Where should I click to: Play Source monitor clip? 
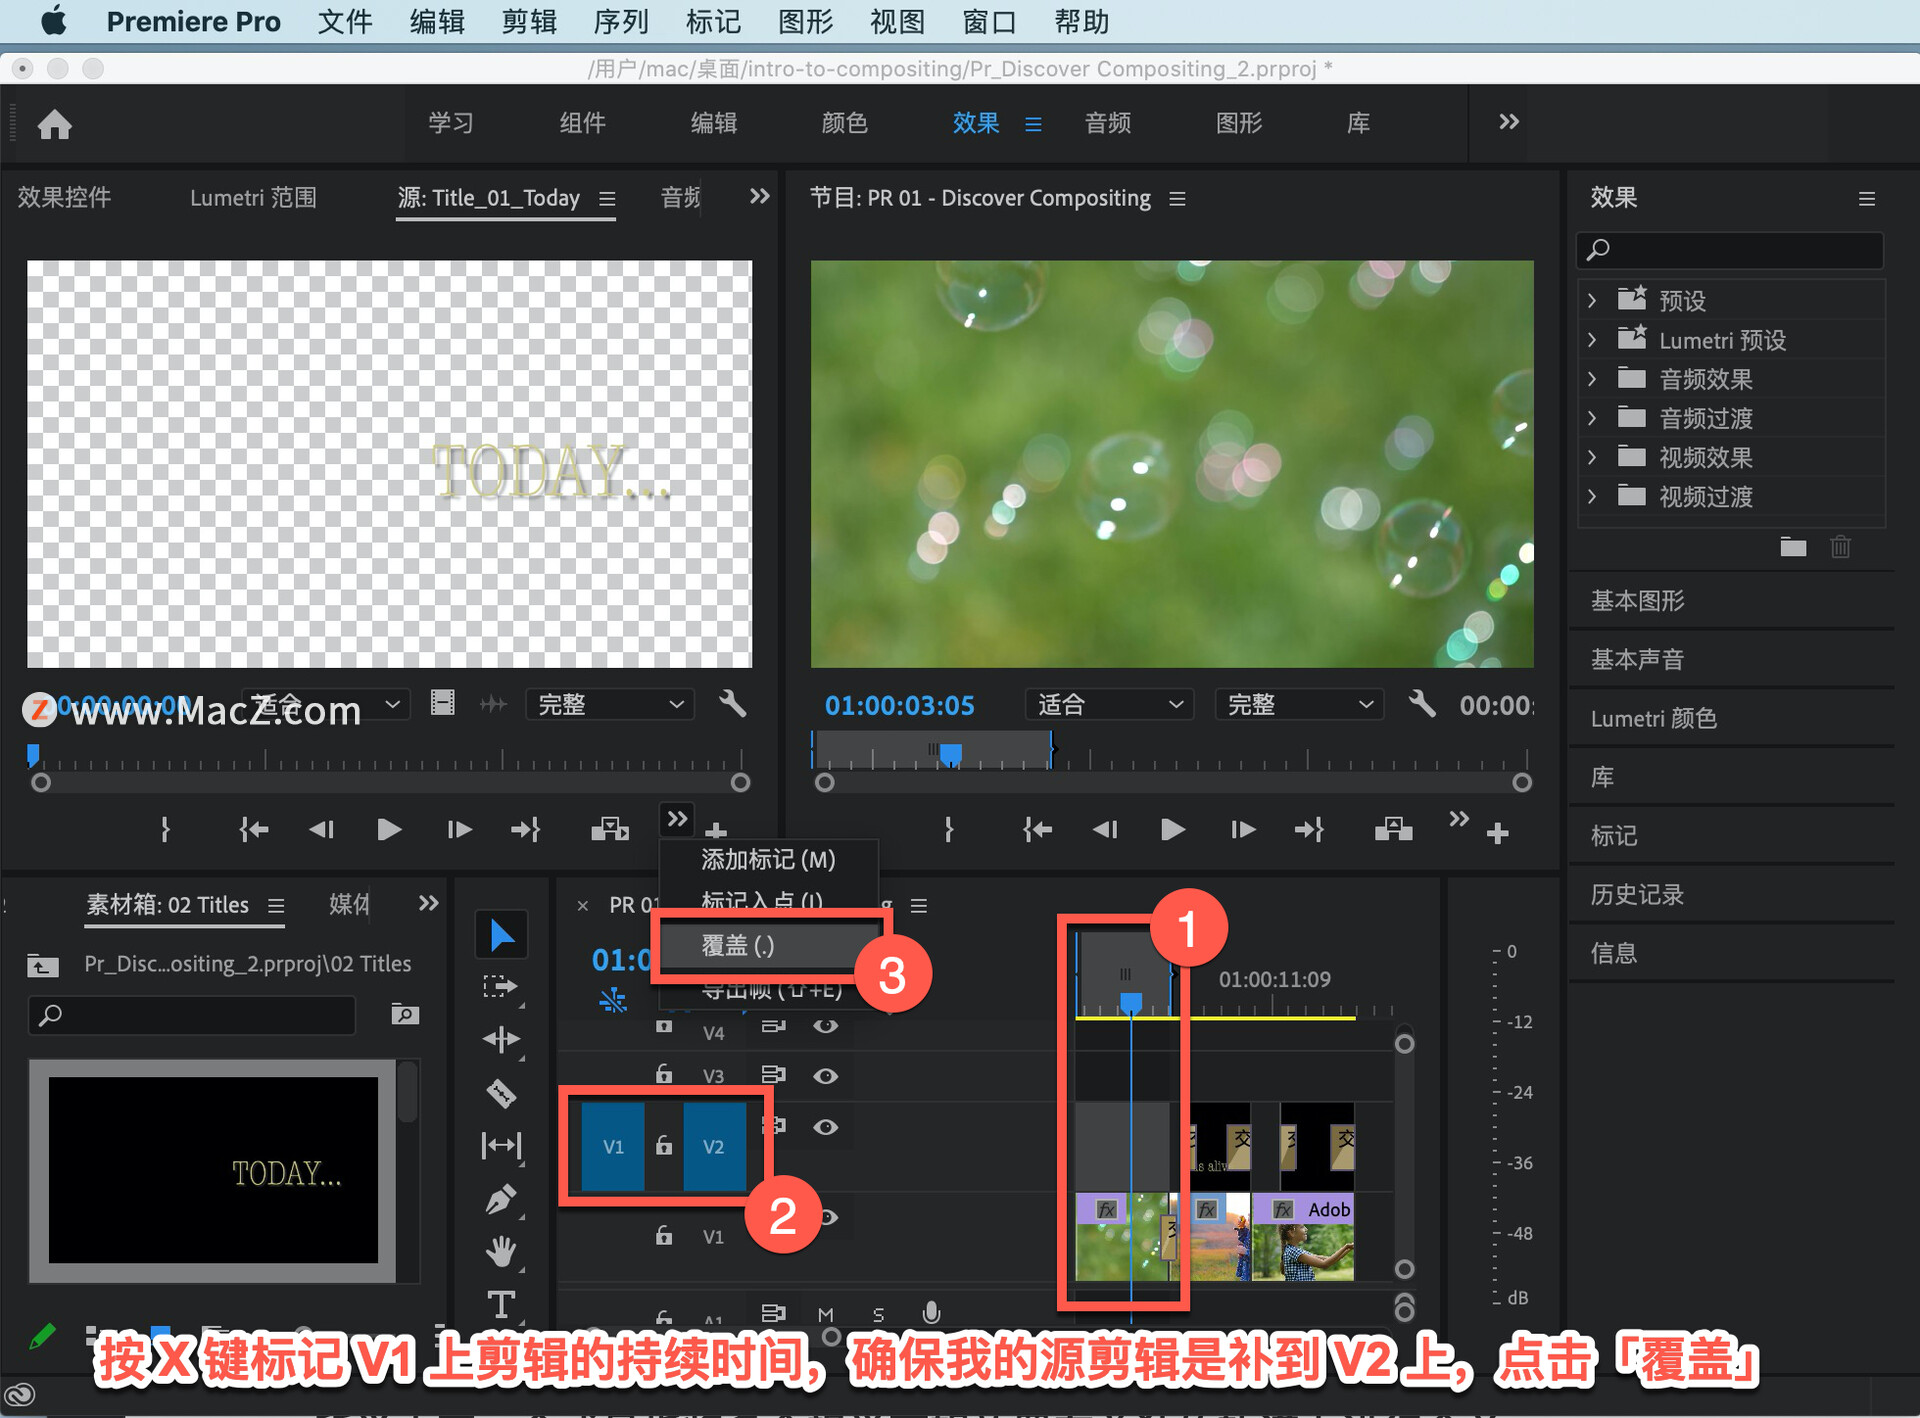tap(389, 829)
